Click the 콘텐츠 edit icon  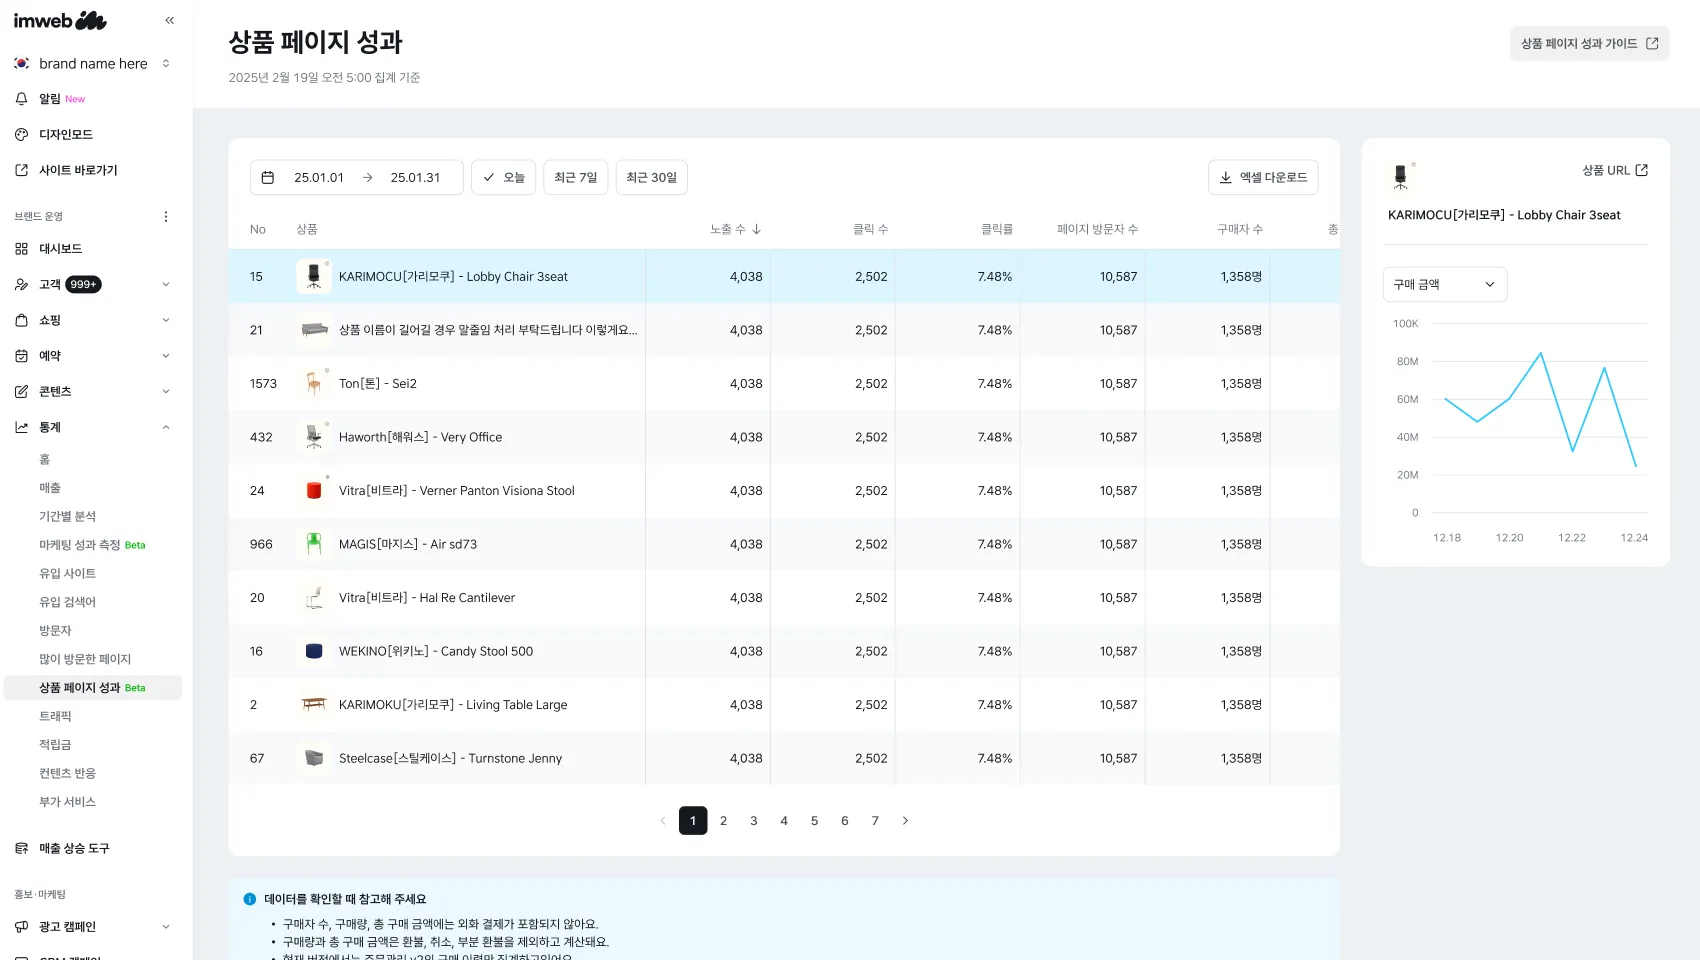tap(21, 392)
